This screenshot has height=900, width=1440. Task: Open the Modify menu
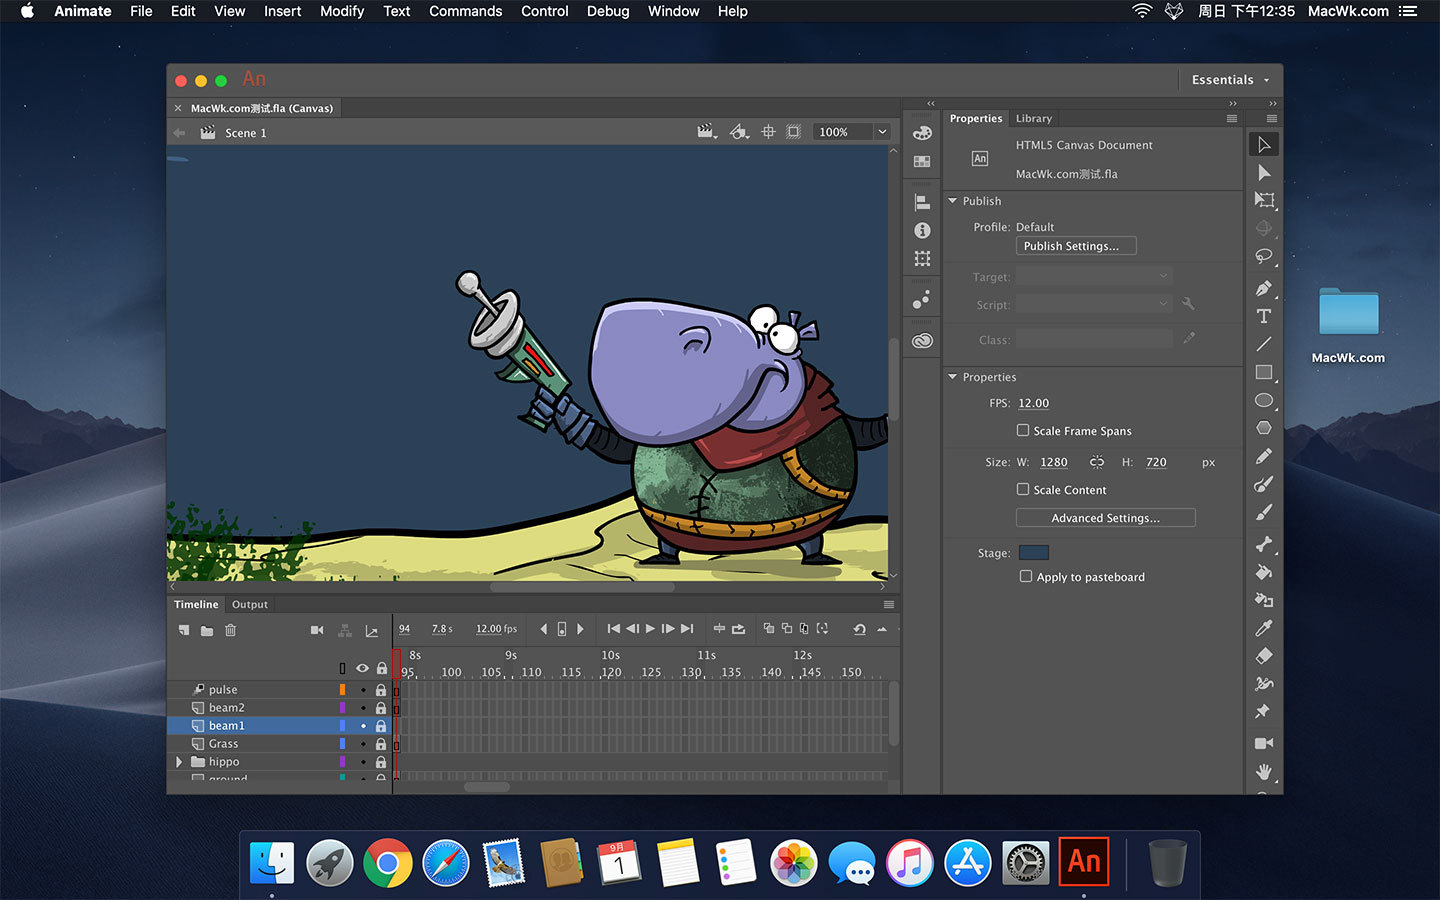tap(341, 11)
